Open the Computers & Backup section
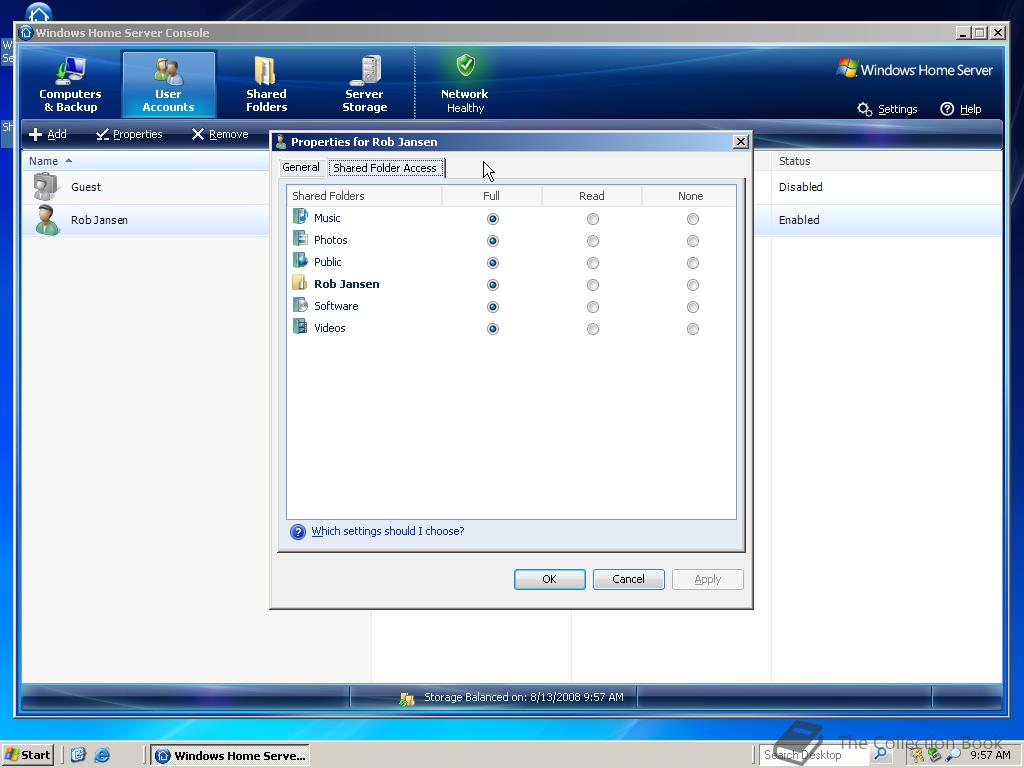The width and height of the screenshot is (1024, 768). (70, 84)
